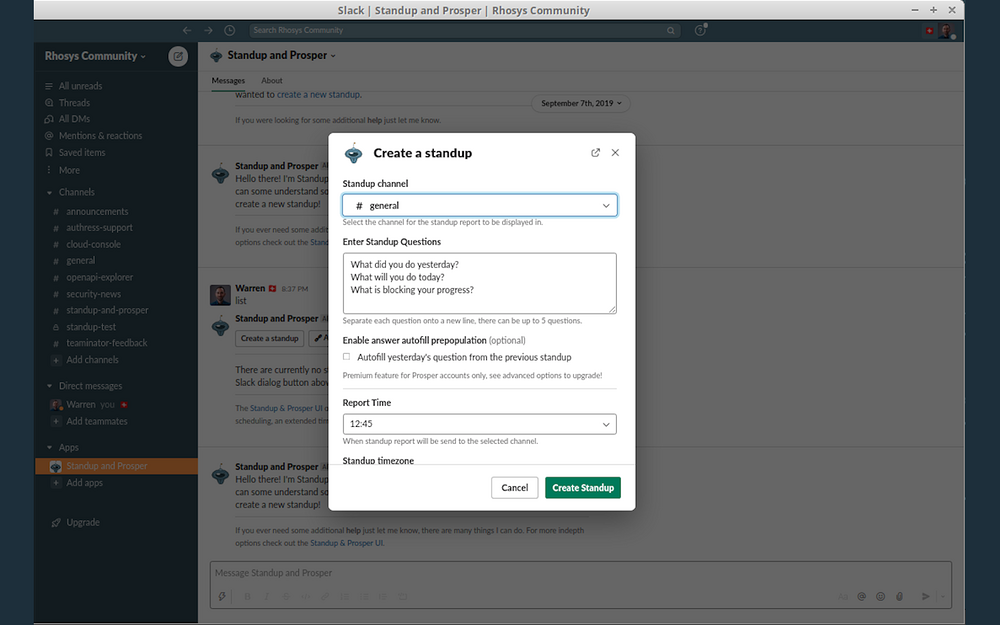Viewport: 1000px width, 625px height.
Task: Open Rhosys Community workspace menu
Action: tap(95, 56)
